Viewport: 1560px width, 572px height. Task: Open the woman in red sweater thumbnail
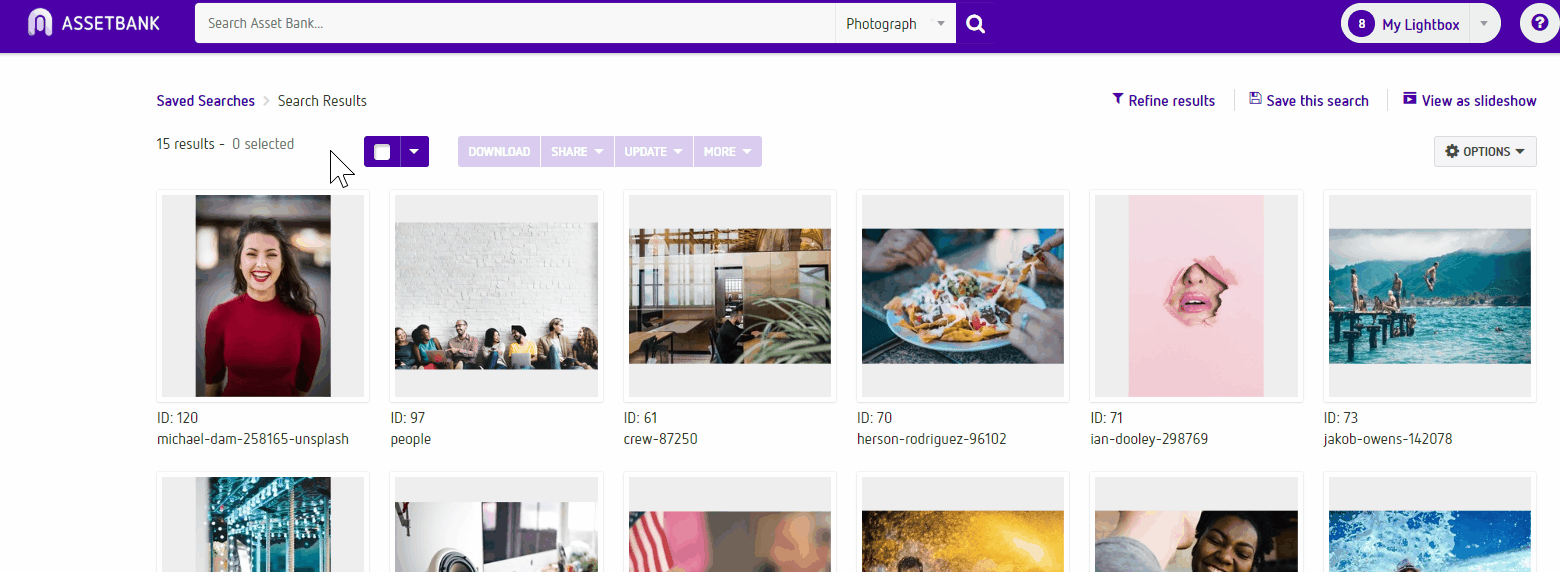263,296
